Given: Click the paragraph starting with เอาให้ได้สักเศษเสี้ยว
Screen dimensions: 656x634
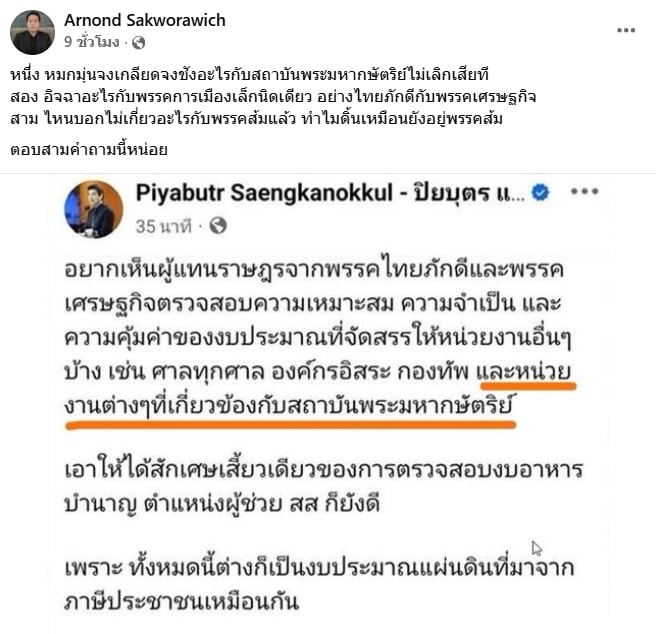Looking at the screenshot, I should [x=323, y=486].
